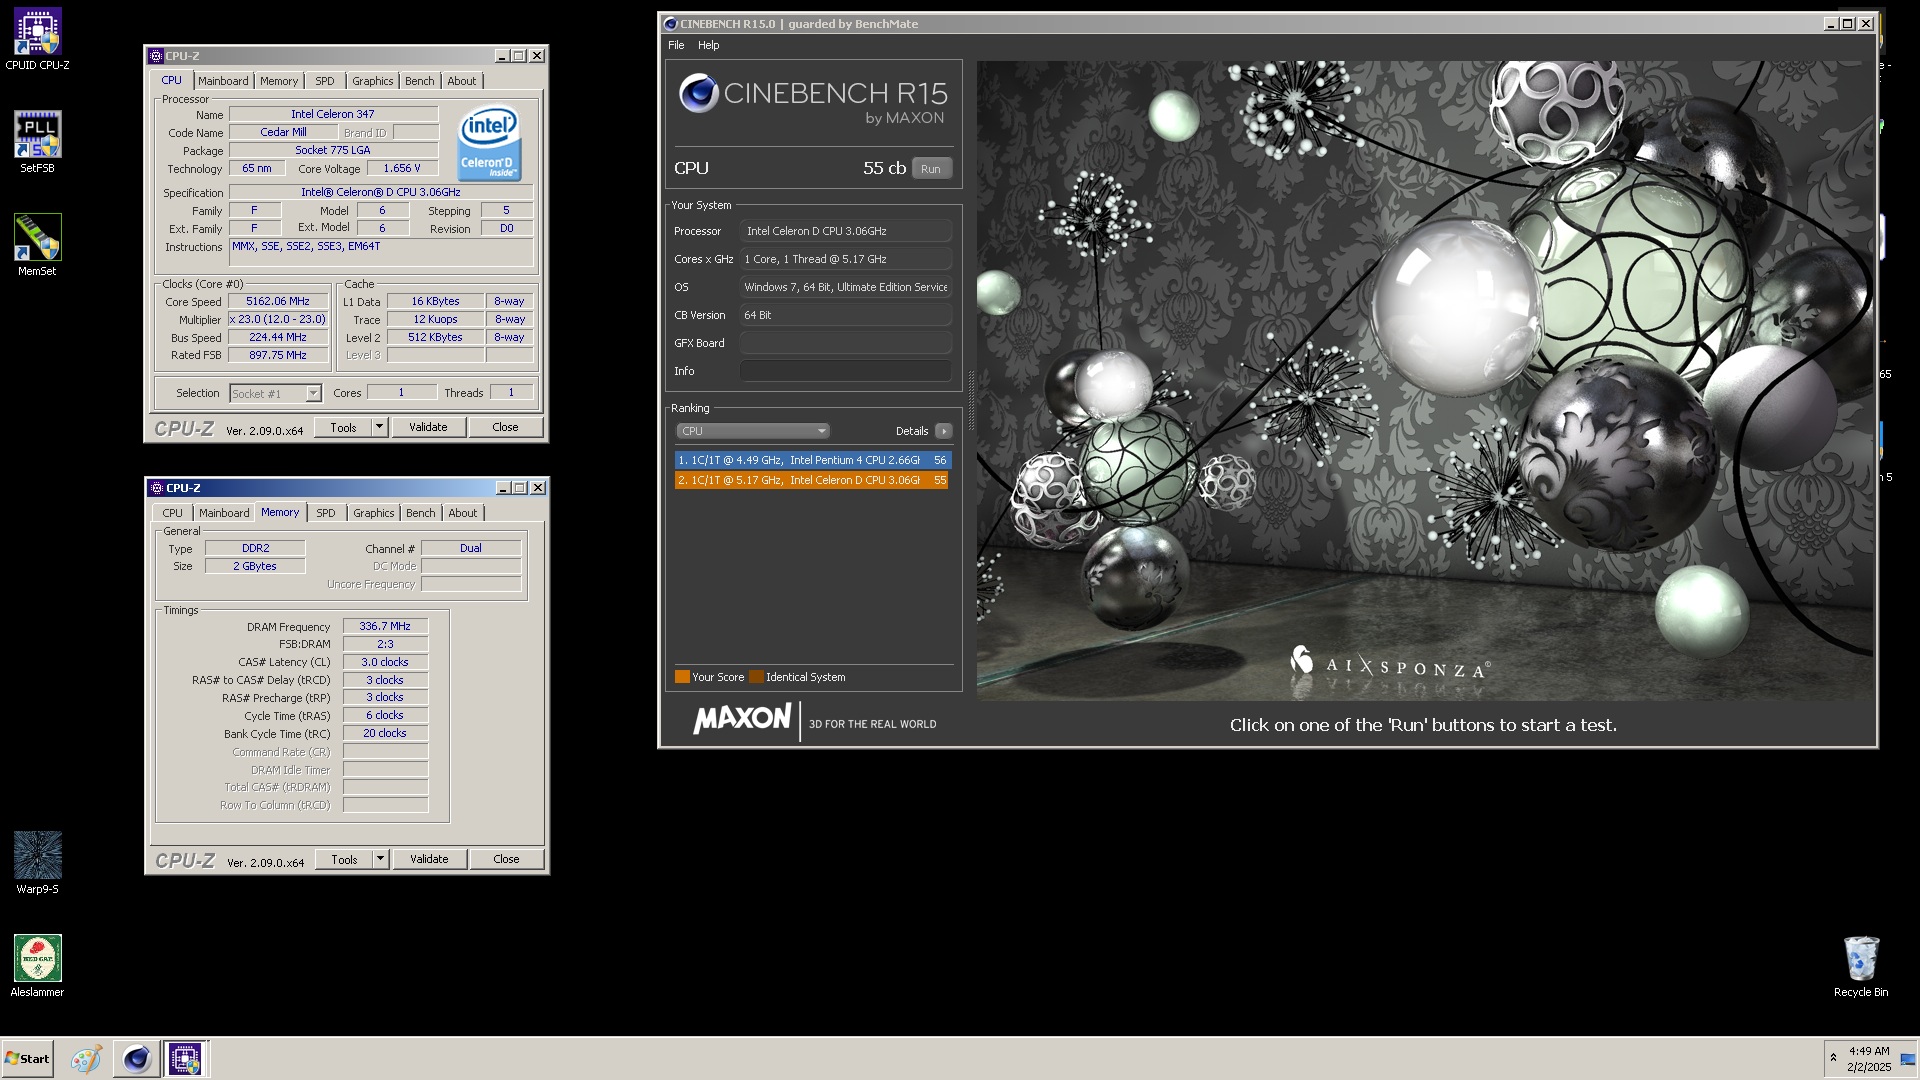Expand the Tools dropdown arrow in the top CPU-Z window
This screenshot has width=1920, height=1080.
pos(379,427)
